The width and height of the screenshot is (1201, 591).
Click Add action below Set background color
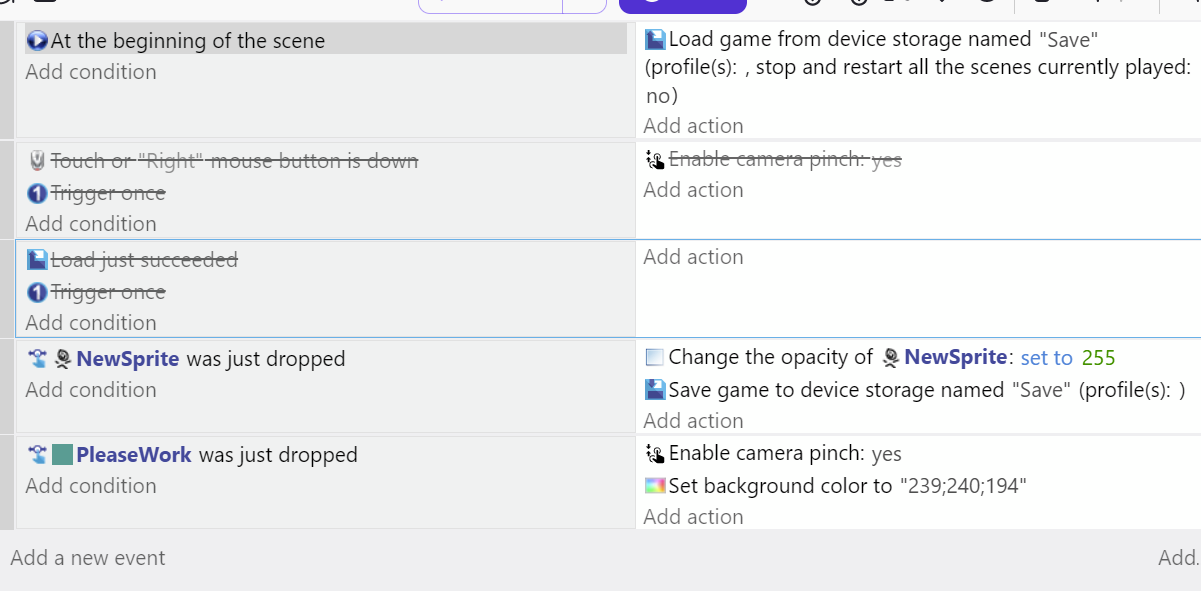(693, 517)
